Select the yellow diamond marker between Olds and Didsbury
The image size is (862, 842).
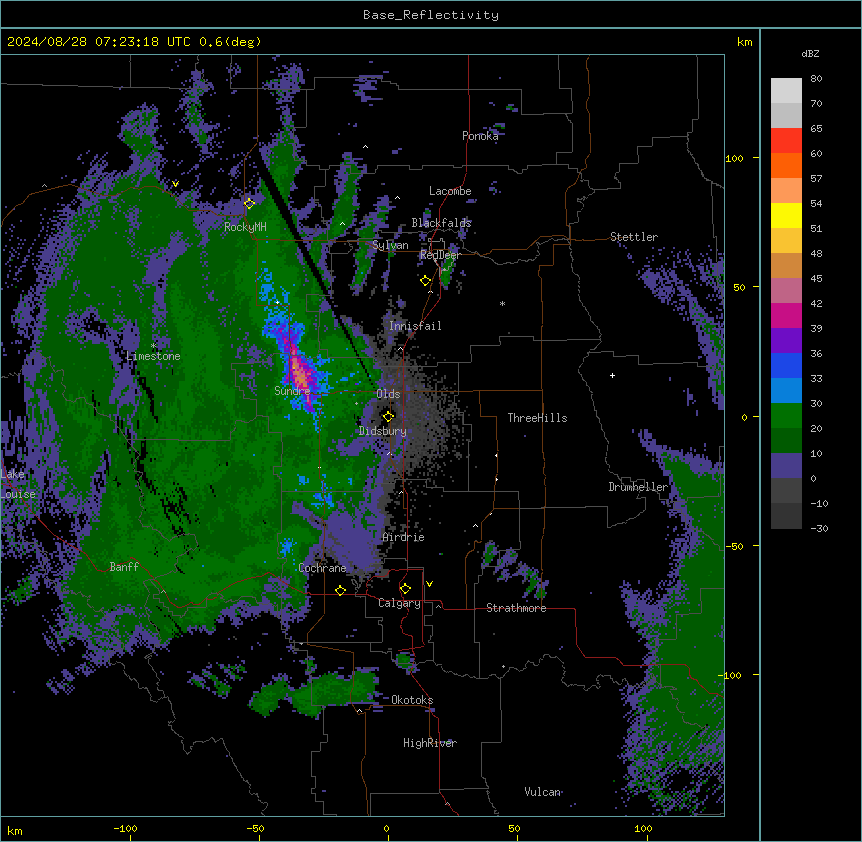tap(389, 416)
